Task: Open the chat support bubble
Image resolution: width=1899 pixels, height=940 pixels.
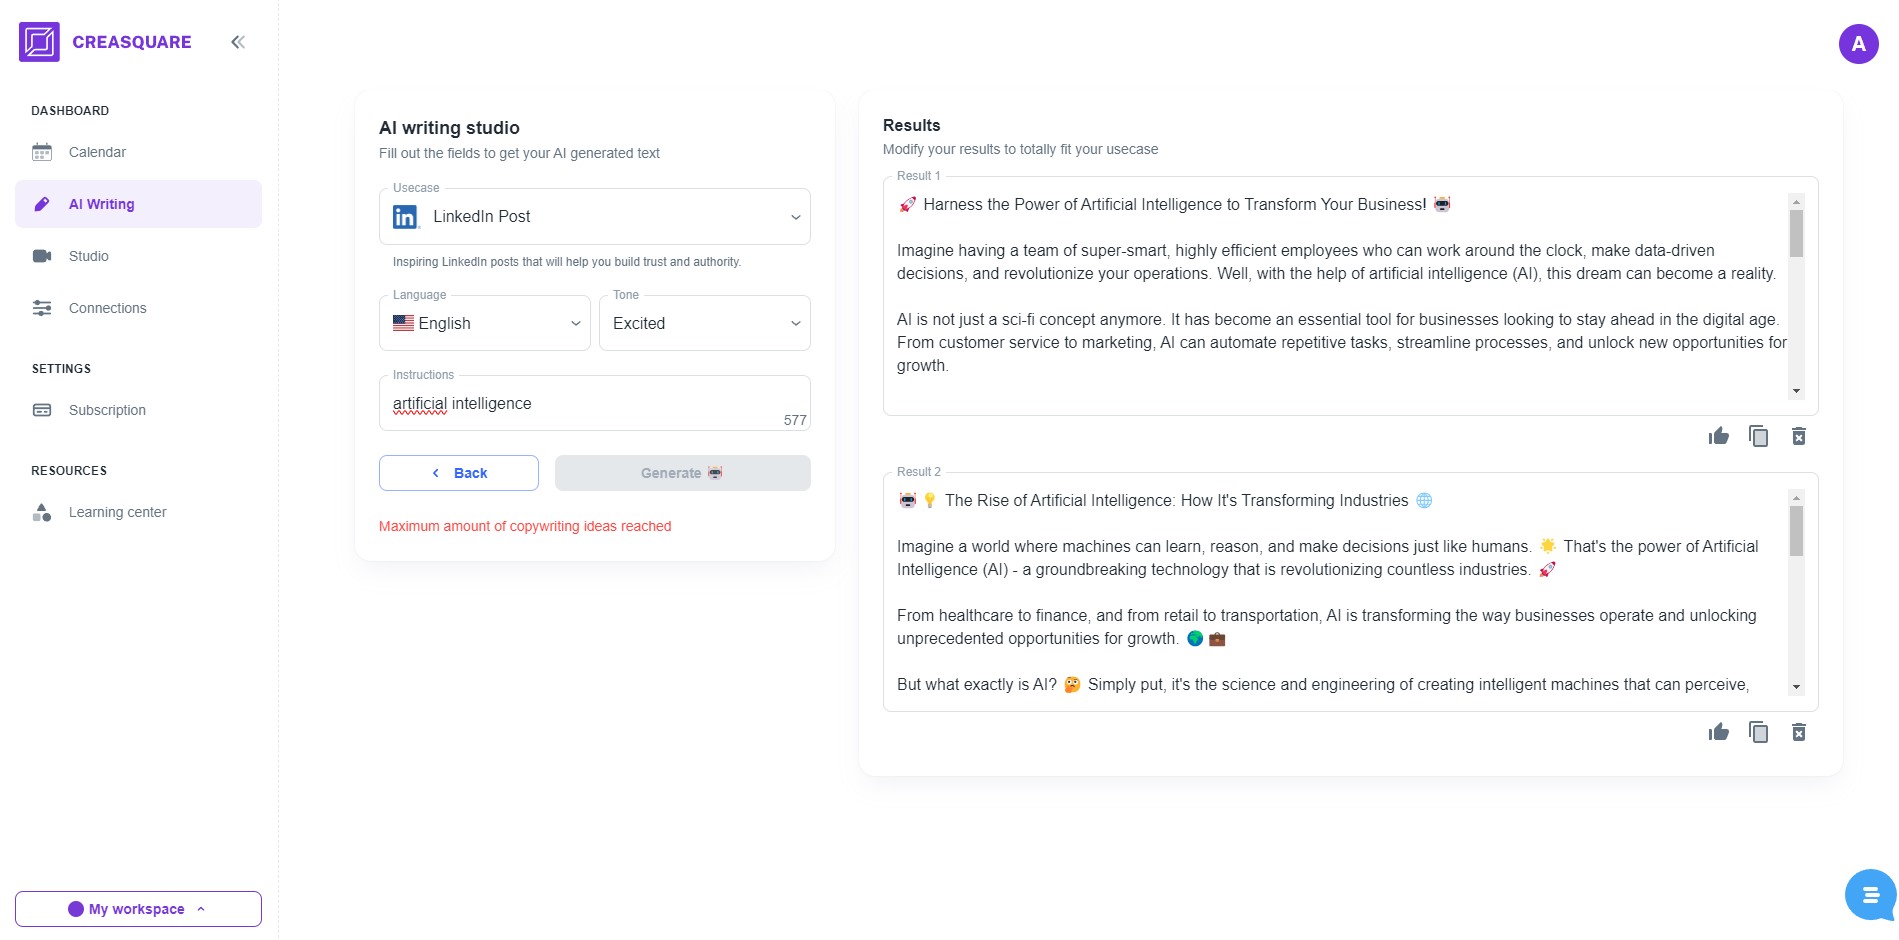Action: [x=1870, y=894]
